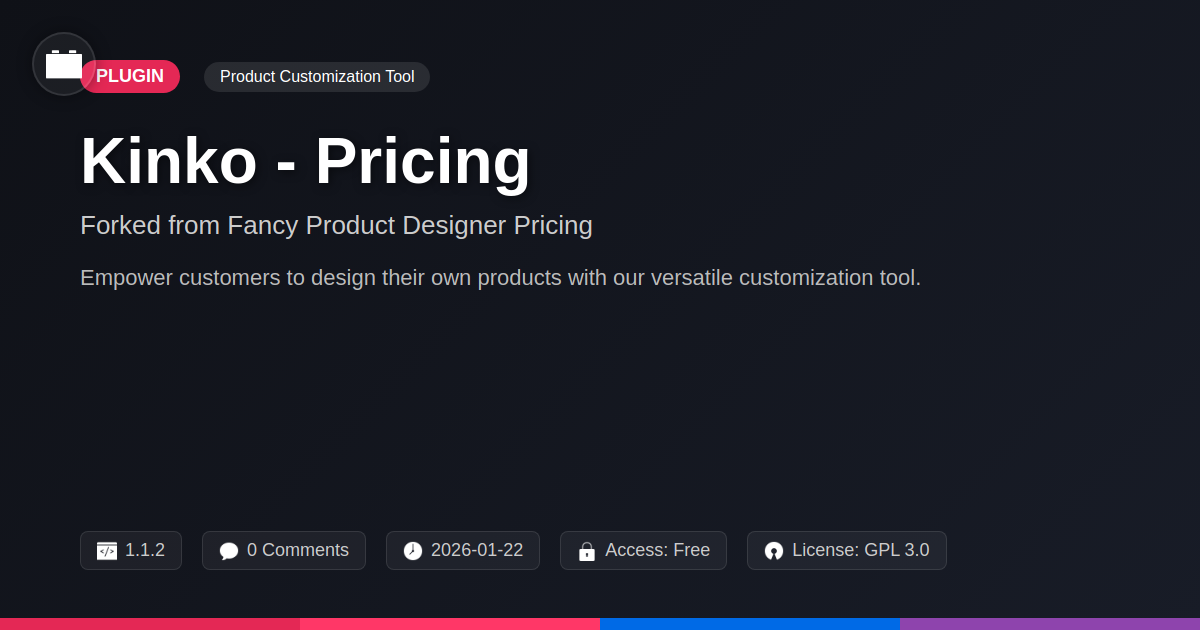Click the Access: Free badge
This screenshot has width=1200, height=630.
[643, 551]
